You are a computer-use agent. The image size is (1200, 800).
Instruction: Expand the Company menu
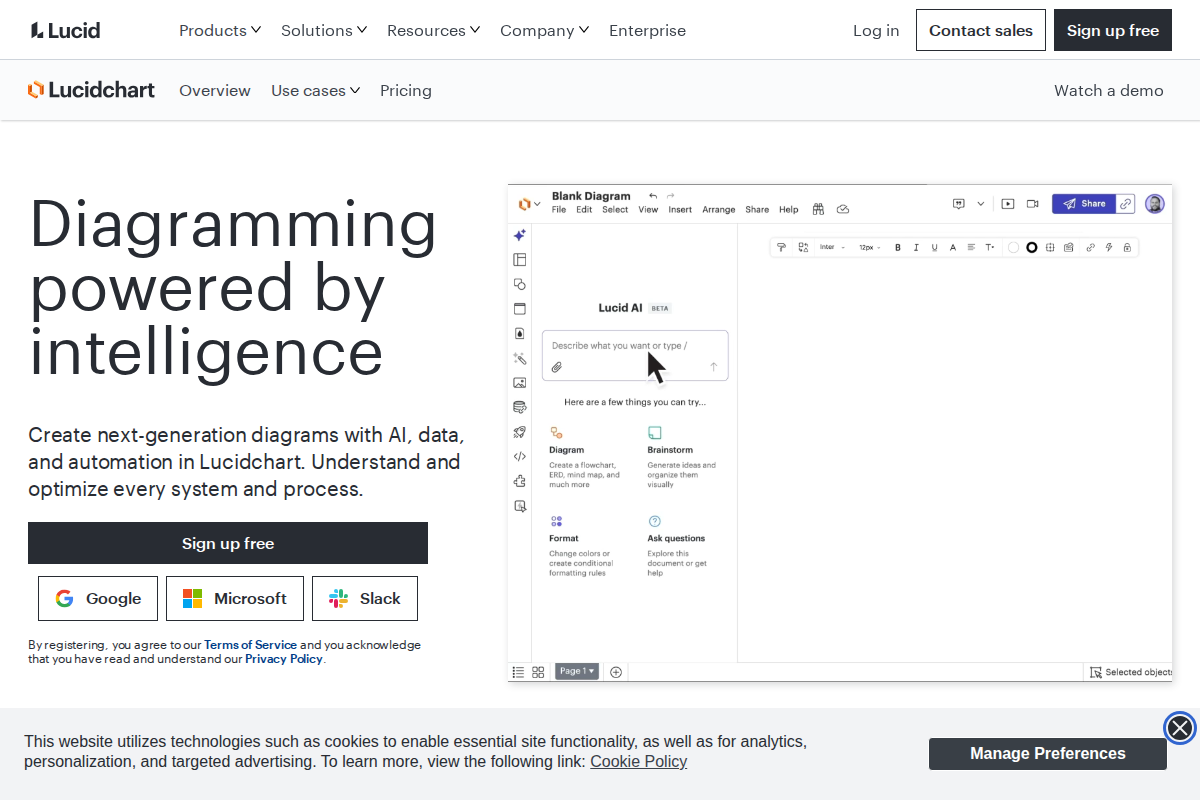(545, 30)
